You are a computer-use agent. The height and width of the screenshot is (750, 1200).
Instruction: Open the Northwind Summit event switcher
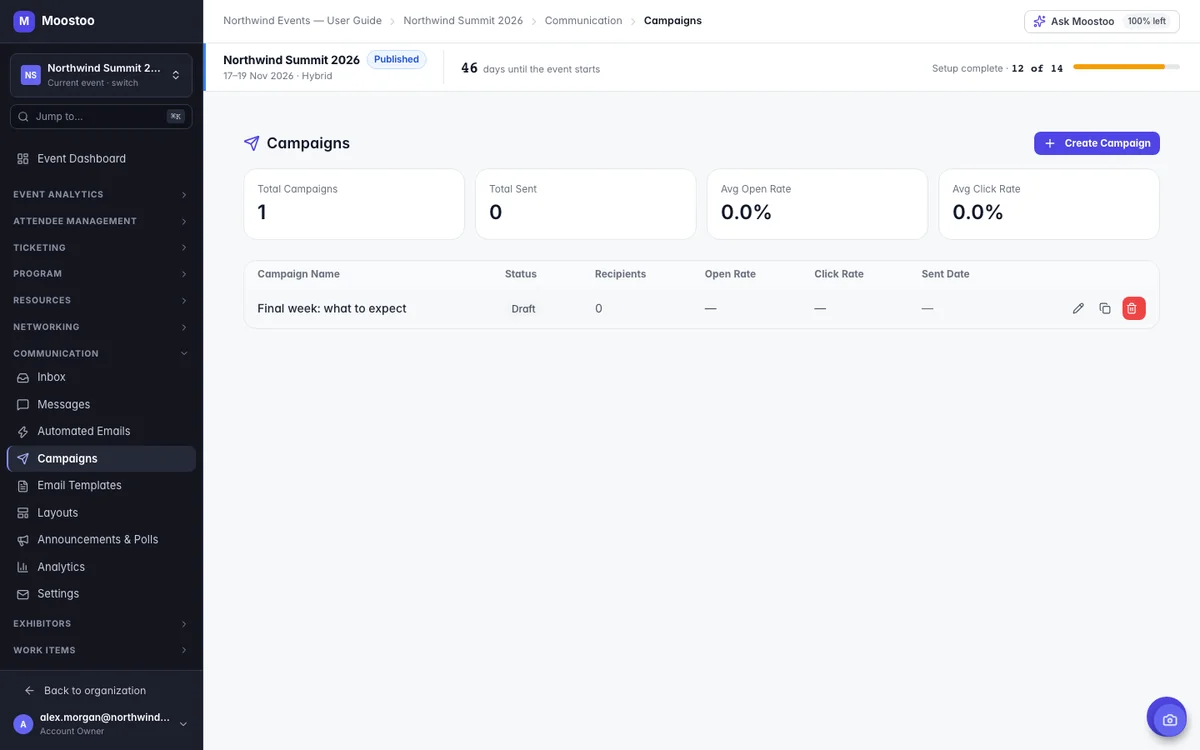coord(101,75)
